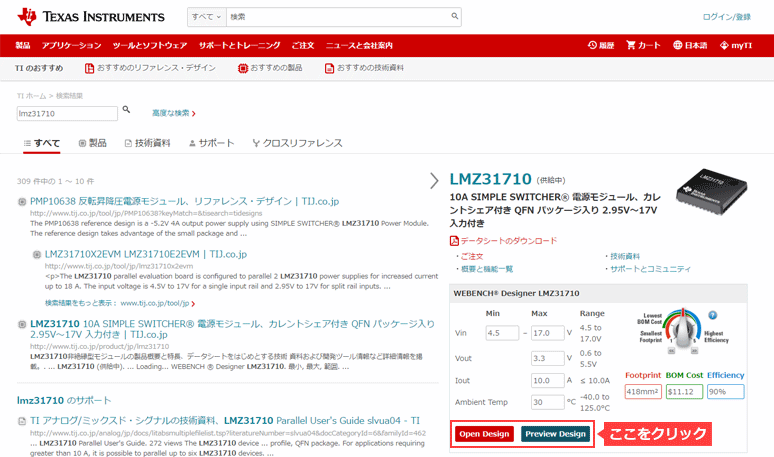Collapse the product panel with the chevron arrow
Screen dimensions: 774x457
pyautogui.click(x=434, y=181)
